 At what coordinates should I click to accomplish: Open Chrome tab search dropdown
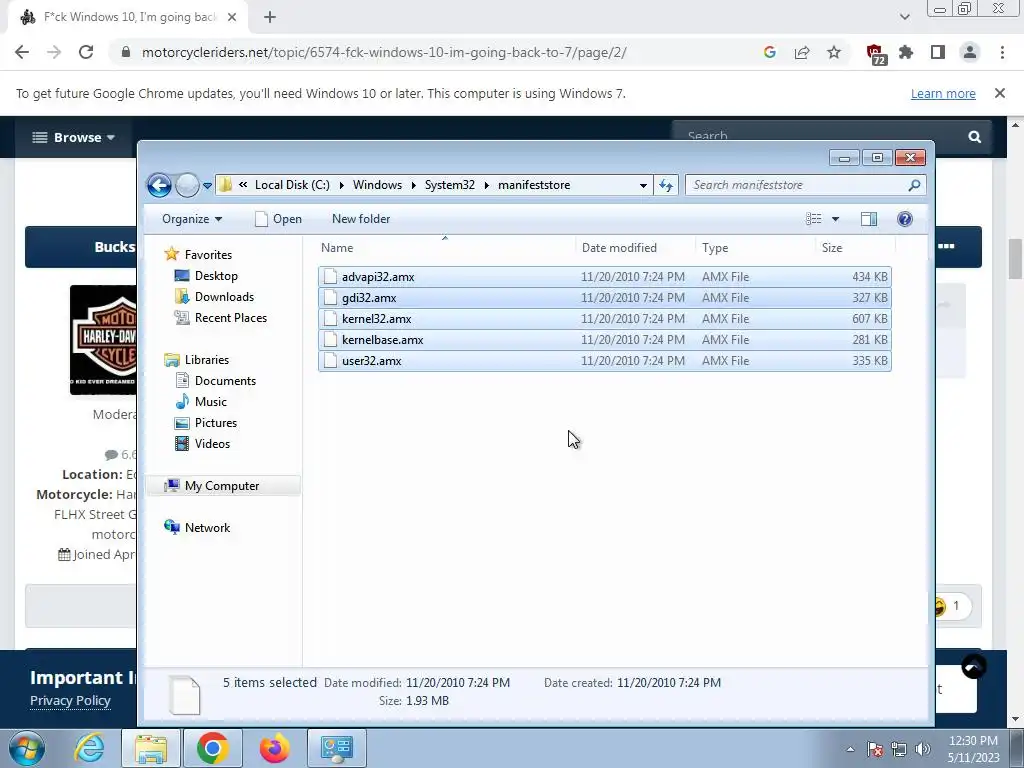coord(904,18)
